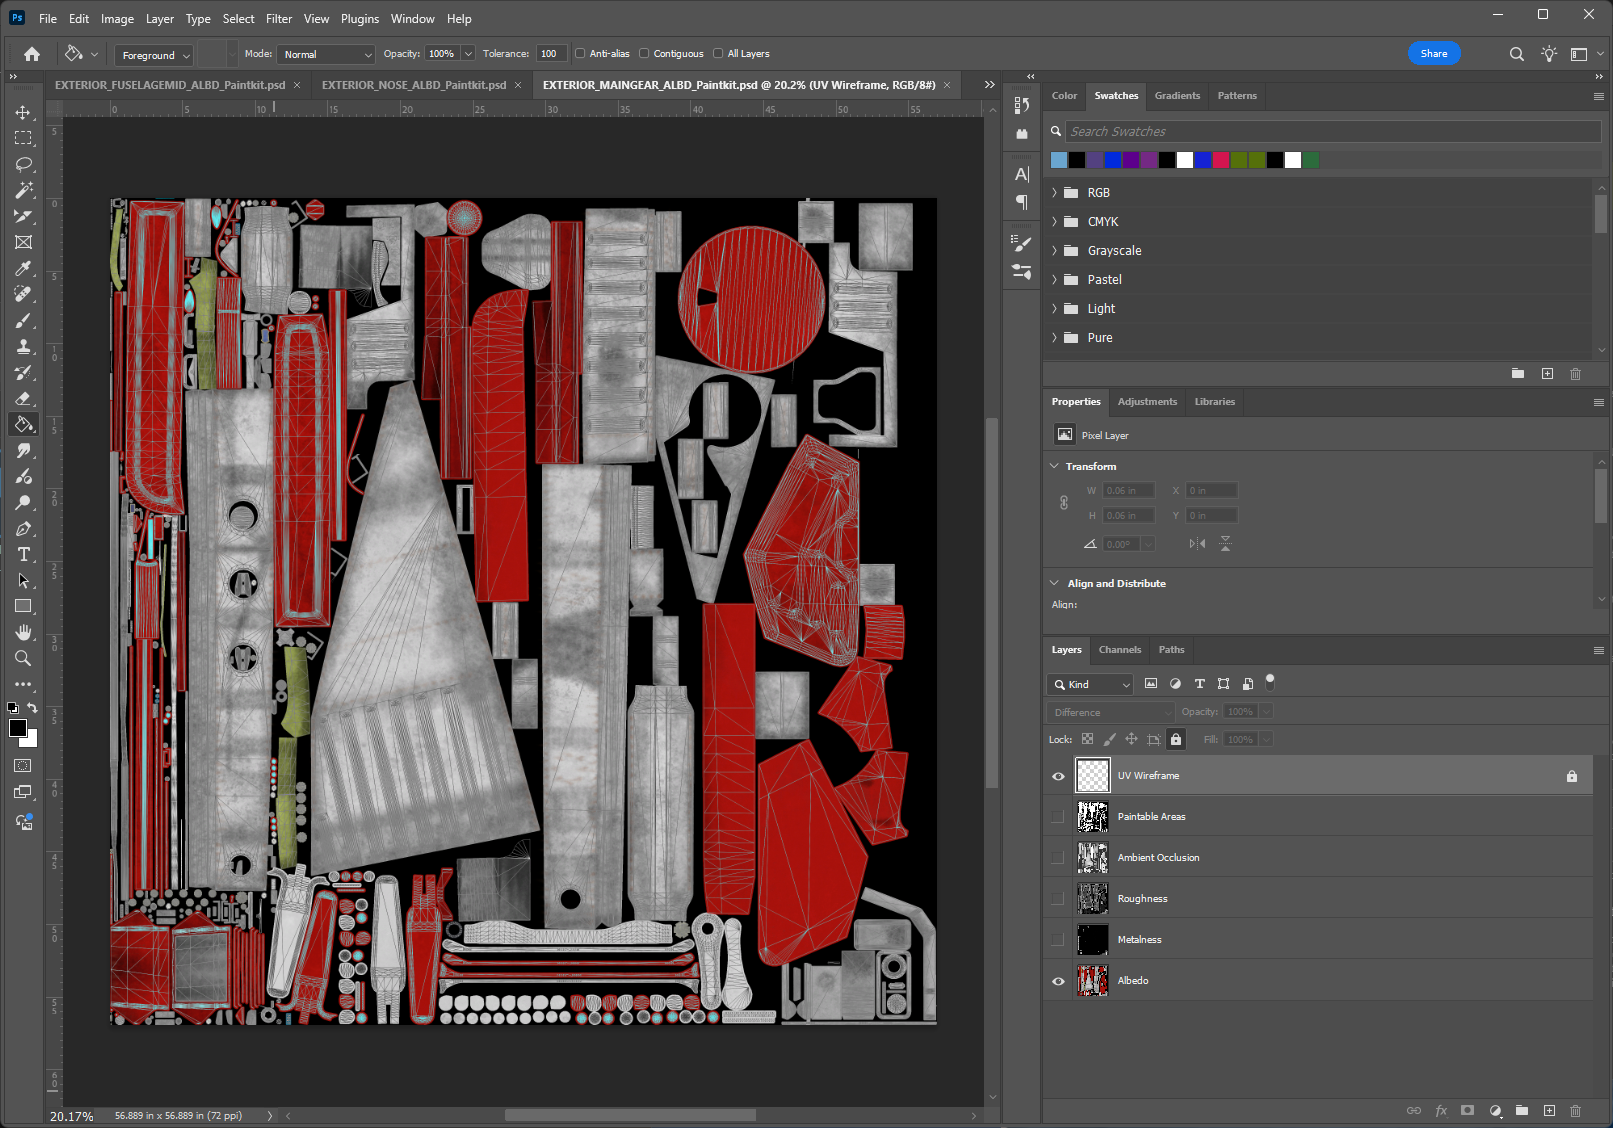Enable the Contiguous checkbox
This screenshot has width=1613, height=1128.
pos(644,54)
